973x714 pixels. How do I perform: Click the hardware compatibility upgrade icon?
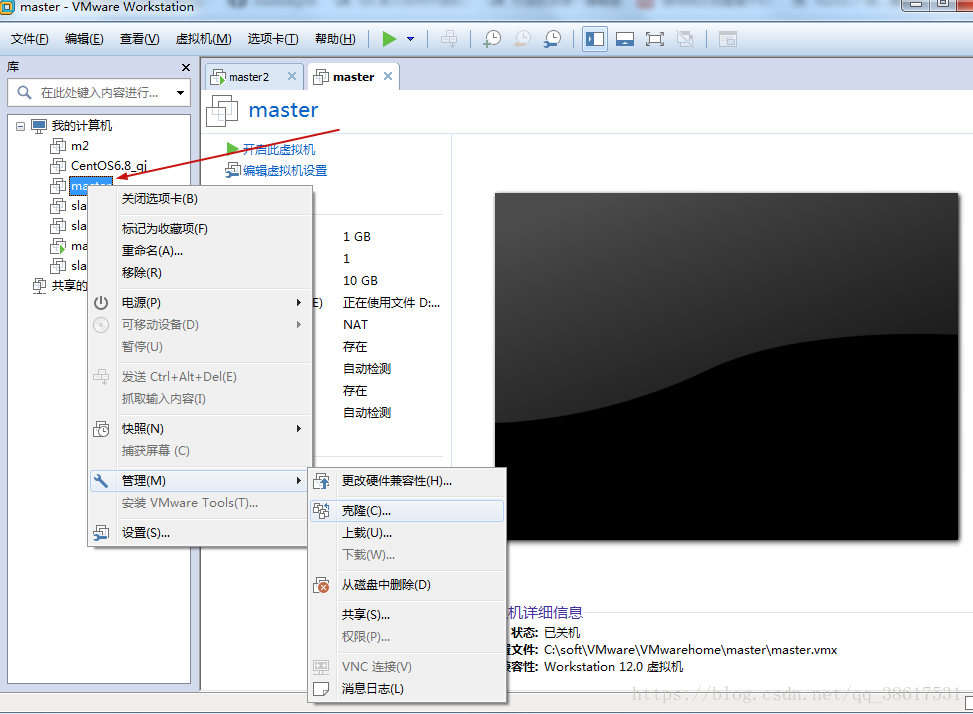click(x=321, y=481)
